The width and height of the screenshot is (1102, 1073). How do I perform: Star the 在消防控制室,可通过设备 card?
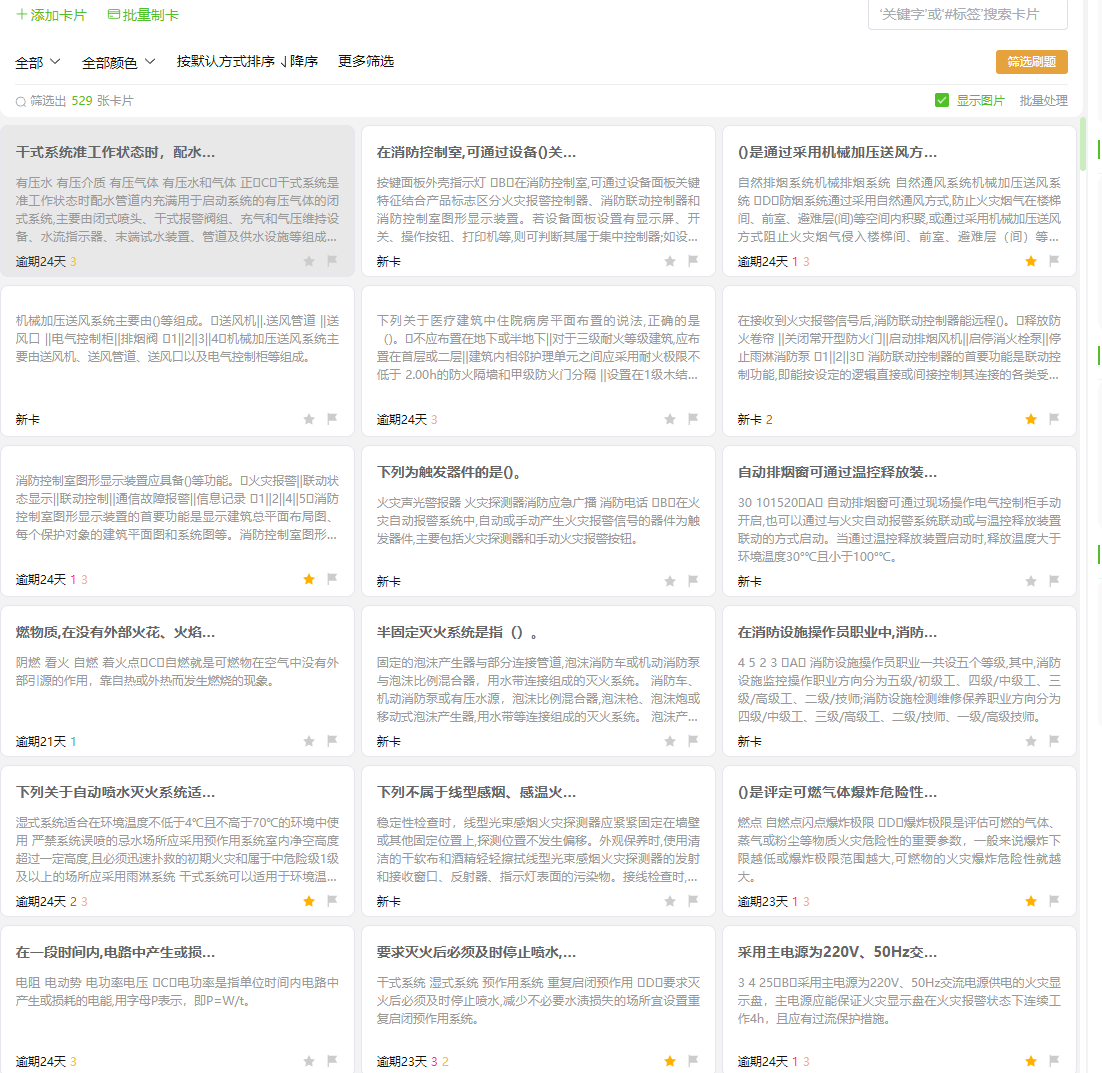click(x=670, y=261)
